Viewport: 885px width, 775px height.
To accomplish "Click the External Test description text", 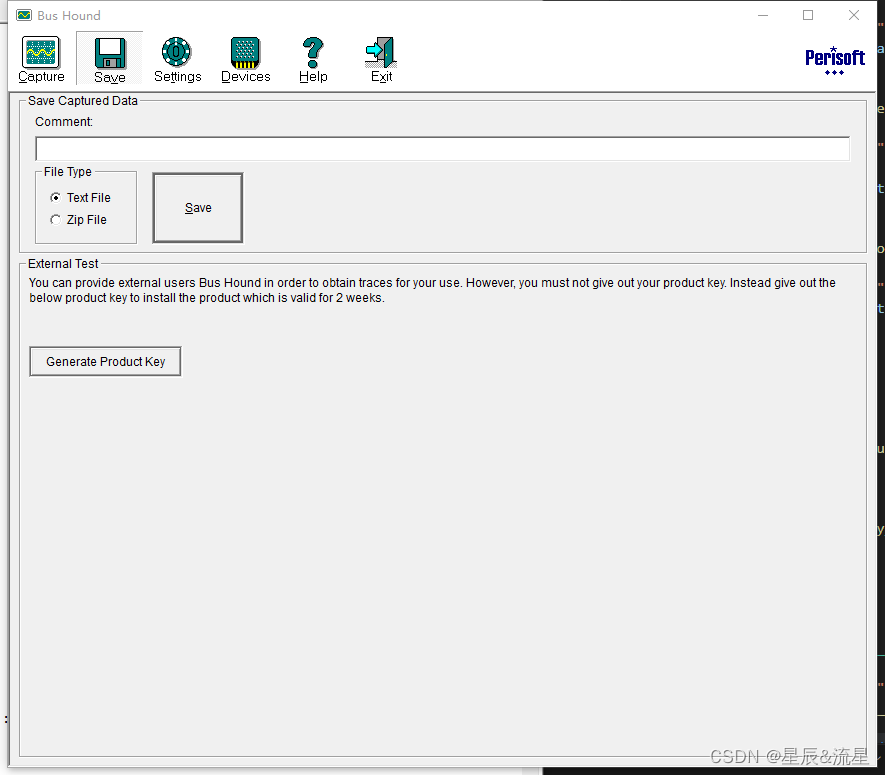I will coord(432,290).
